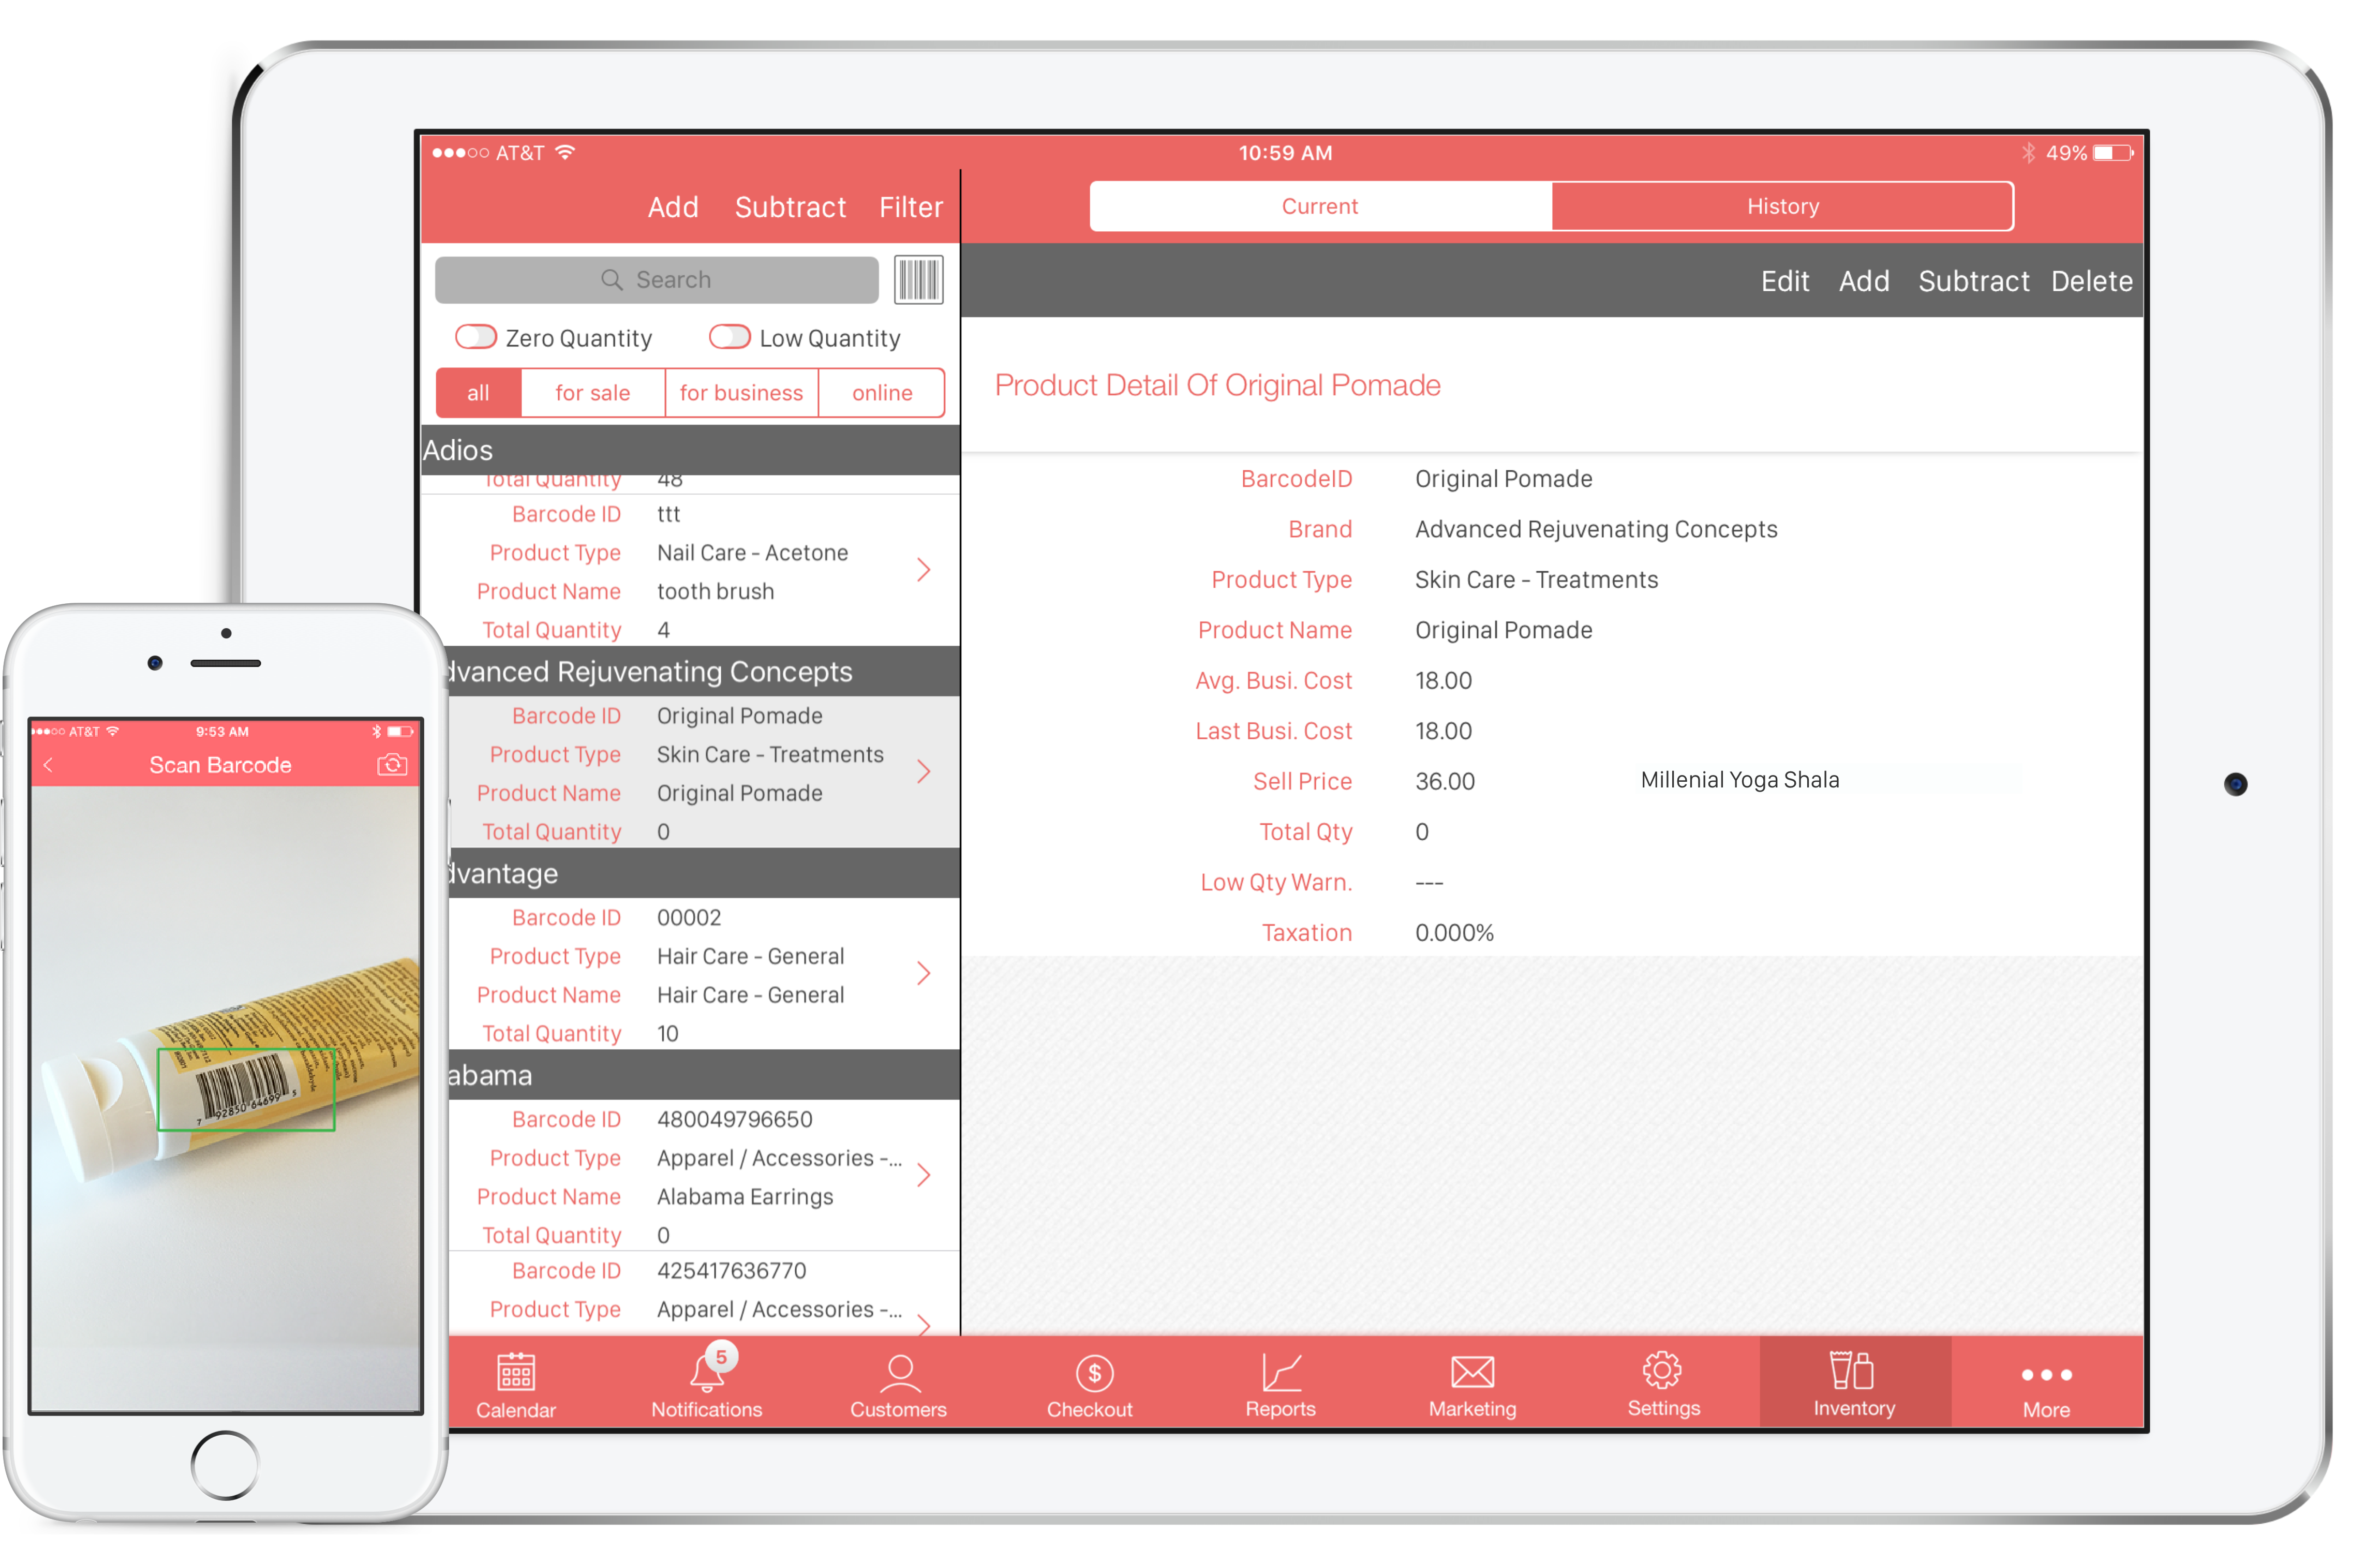The height and width of the screenshot is (1563, 2380).
Task: Focus the Search field
Action: coord(657,280)
